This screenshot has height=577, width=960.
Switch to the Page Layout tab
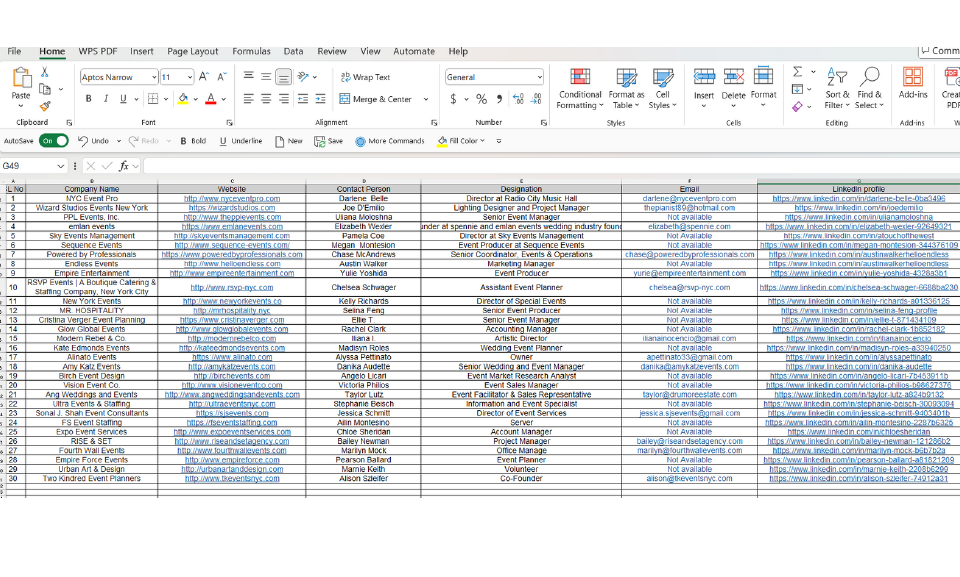point(192,51)
